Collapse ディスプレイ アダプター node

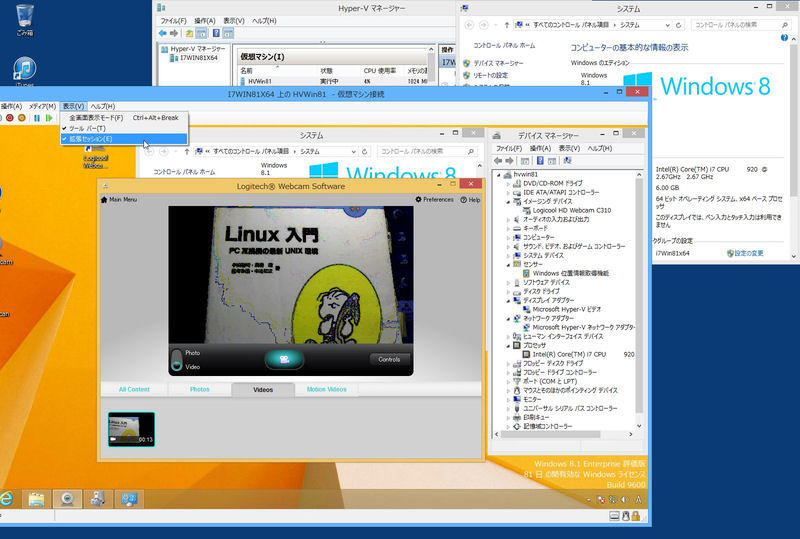tap(508, 300)
